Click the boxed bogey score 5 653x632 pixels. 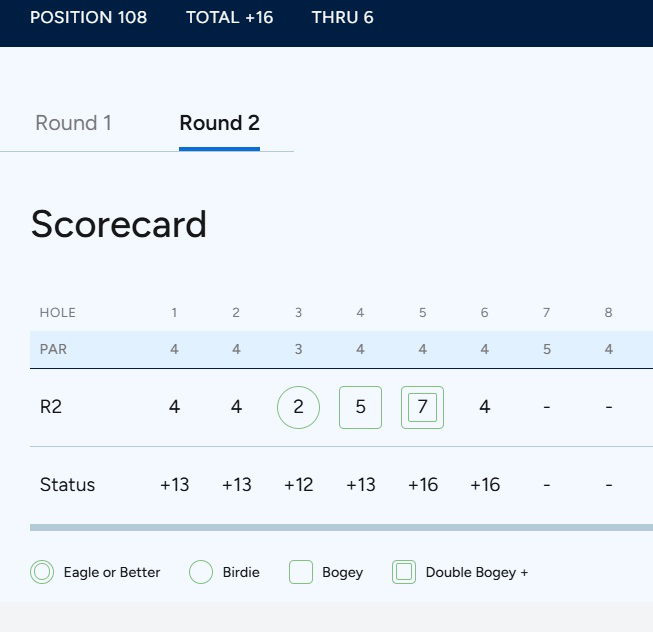coord(360,408)
